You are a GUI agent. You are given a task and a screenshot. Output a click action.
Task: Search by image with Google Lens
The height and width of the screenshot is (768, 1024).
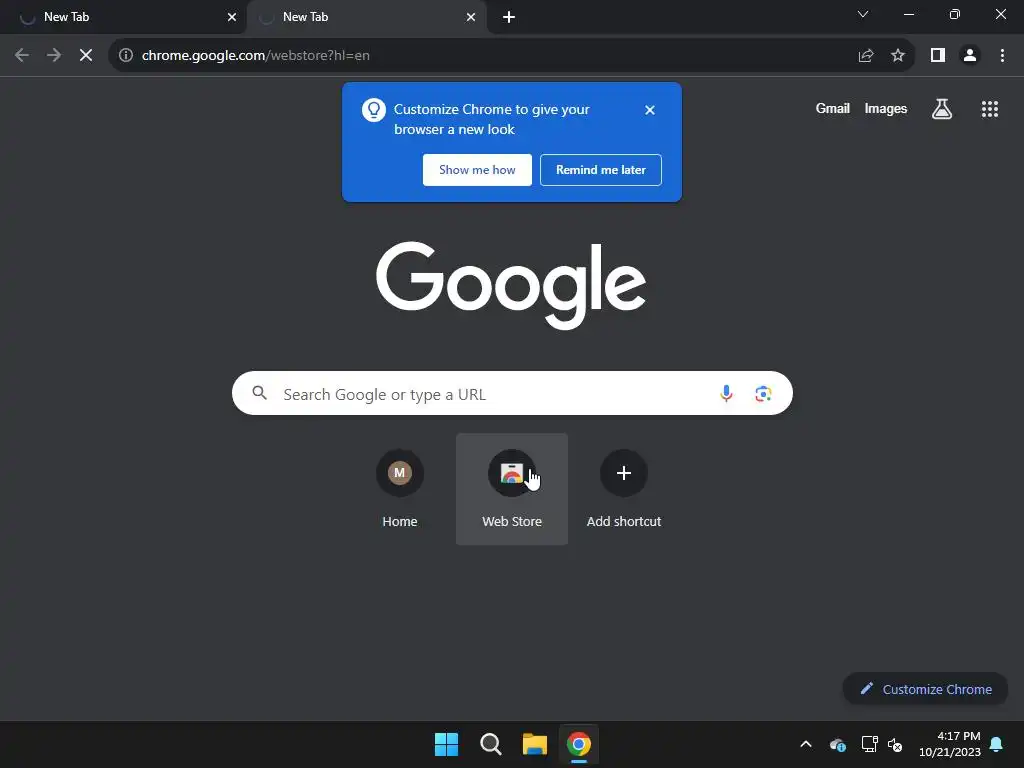pos(763,393)
